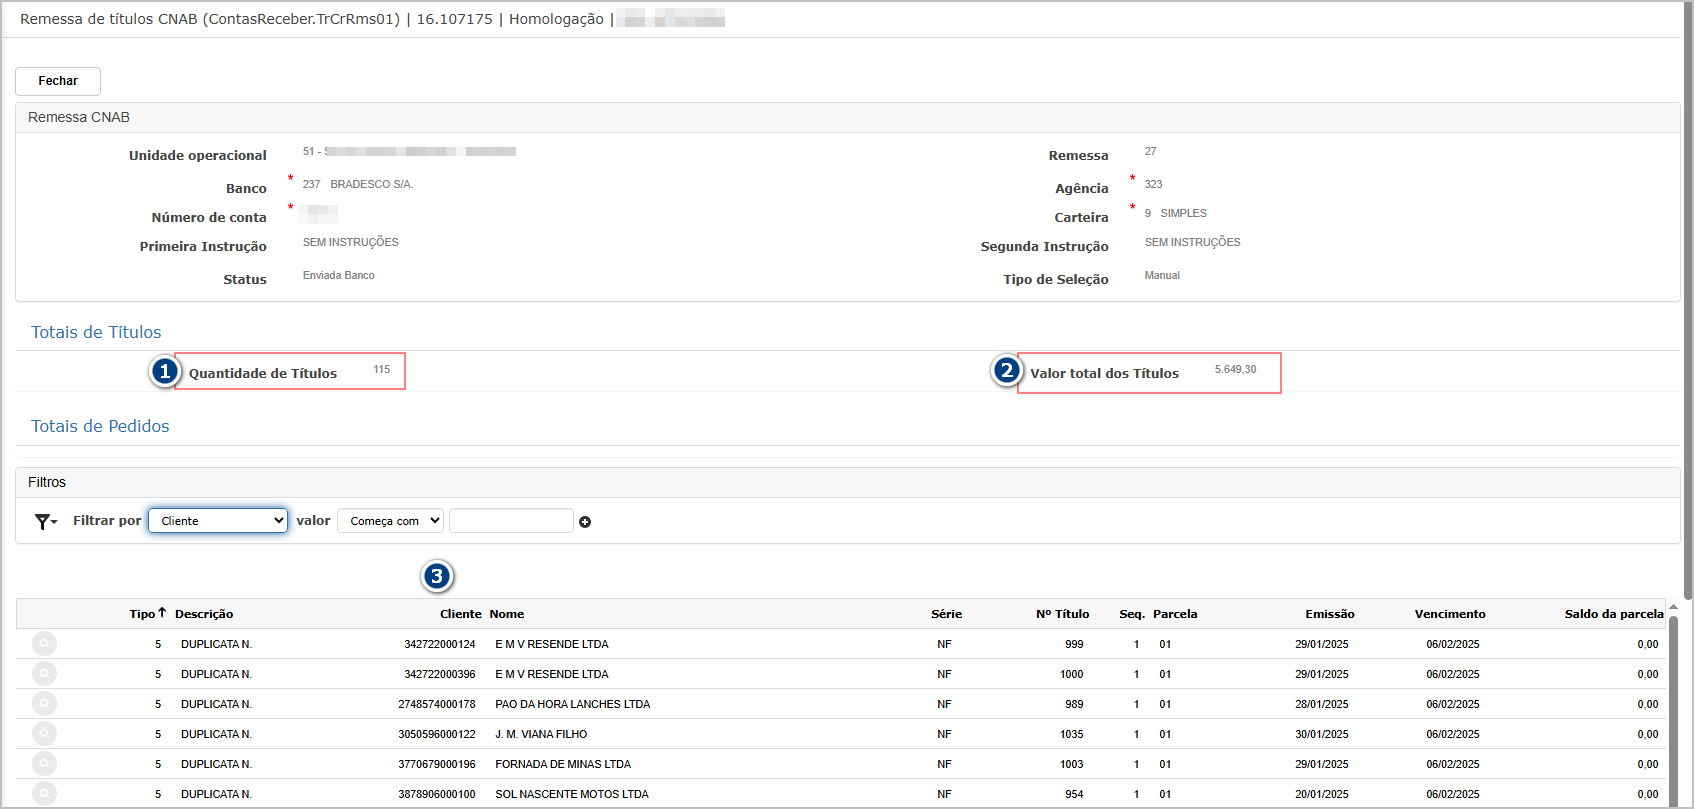Open the Filtrar por Cliente dropdown
Image resolution: width=1694 pixels, height=809 pixels.
click(218, 521)
